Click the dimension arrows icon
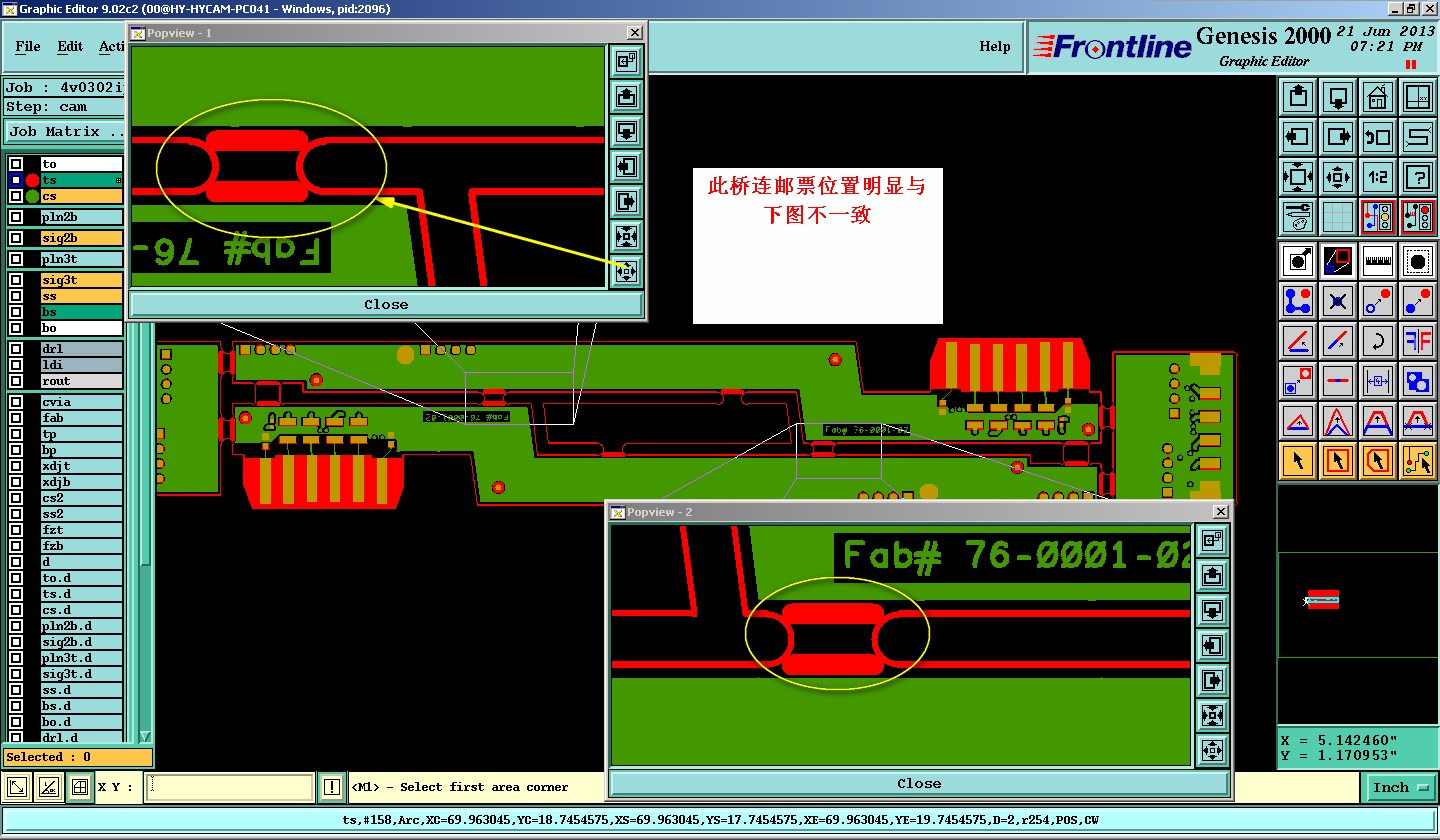1440x840 pixels. pos(1378,380)
